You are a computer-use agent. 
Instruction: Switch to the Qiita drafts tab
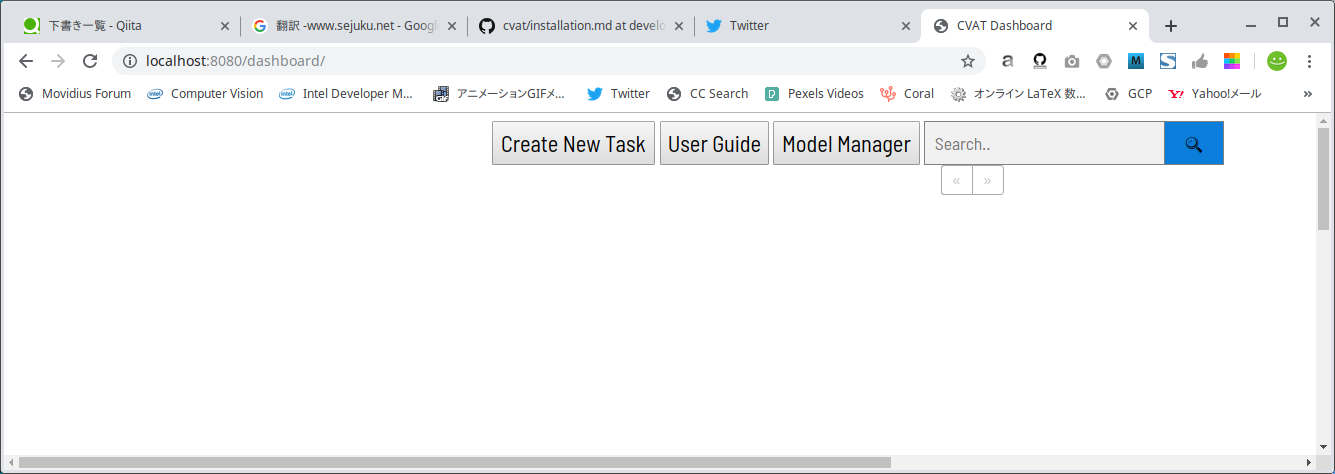[x=125, y=26]
